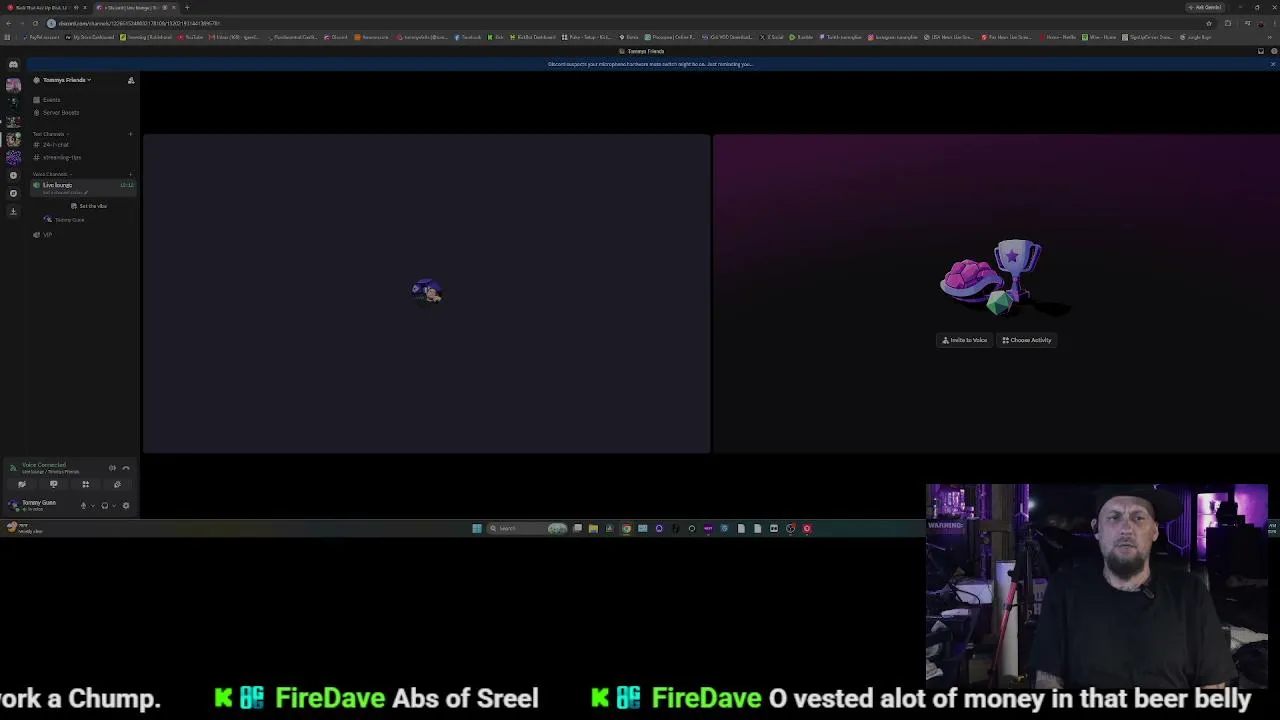Turn on camera in the voice panel
This screenshot has width=1280, height=720.
(x=22, y=485)
